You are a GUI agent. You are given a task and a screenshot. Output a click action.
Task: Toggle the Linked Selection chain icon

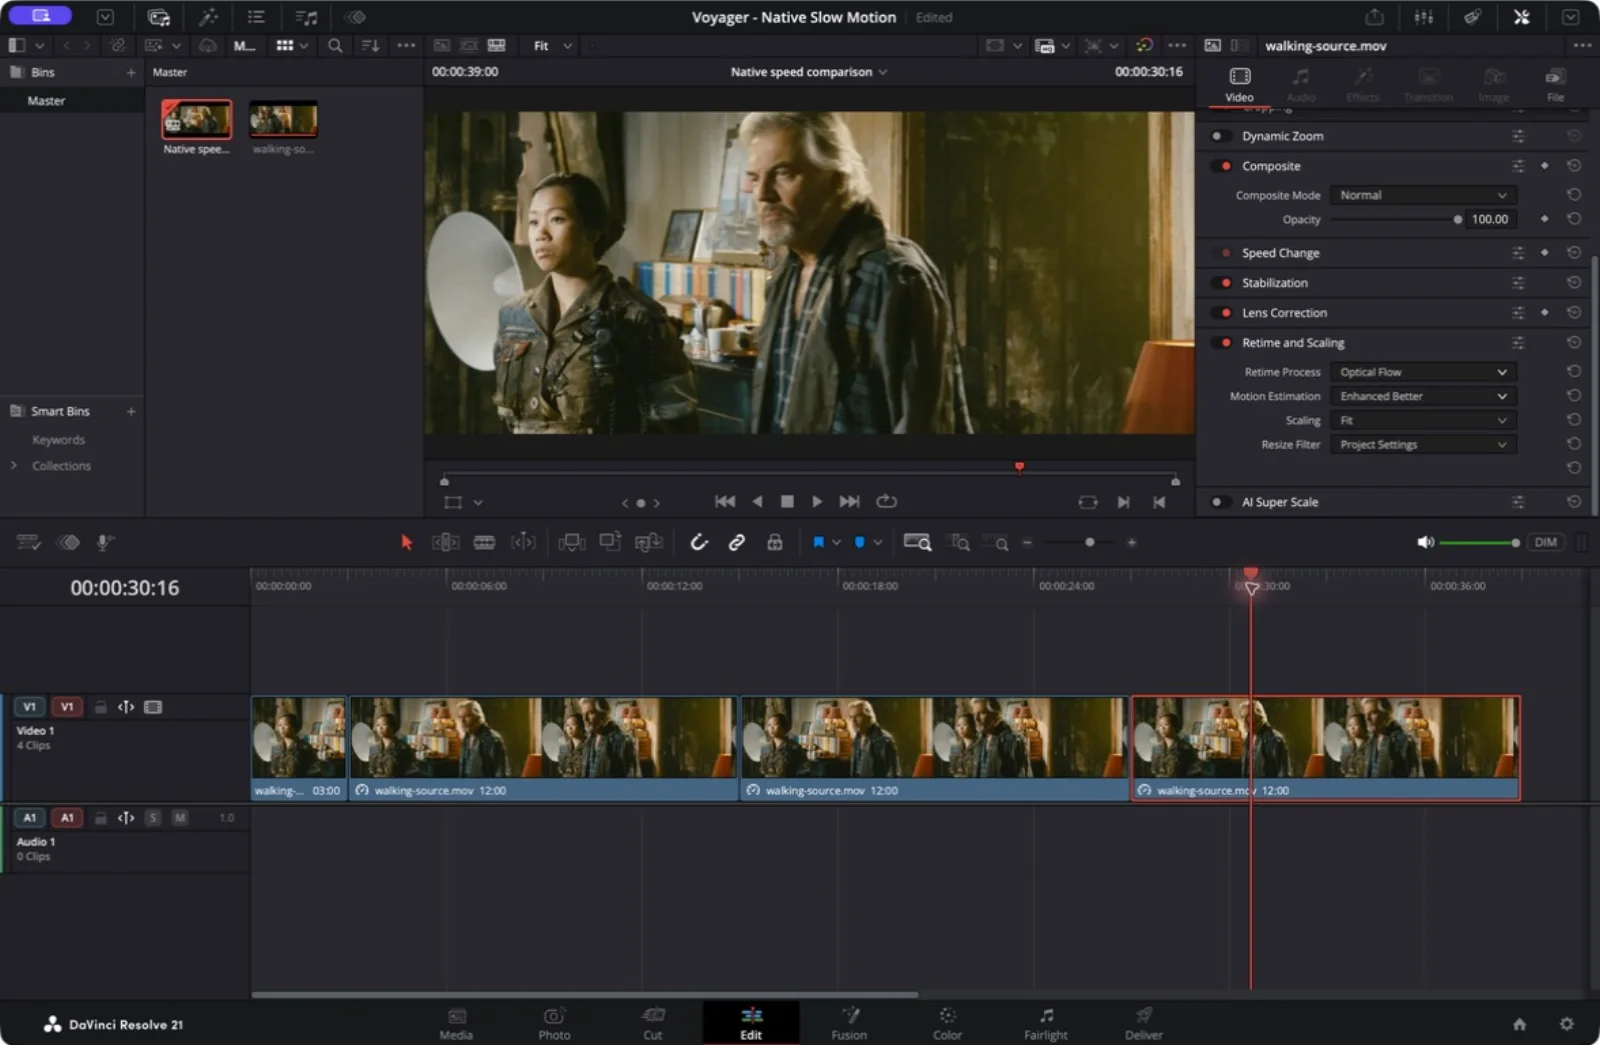pos(737,542)
